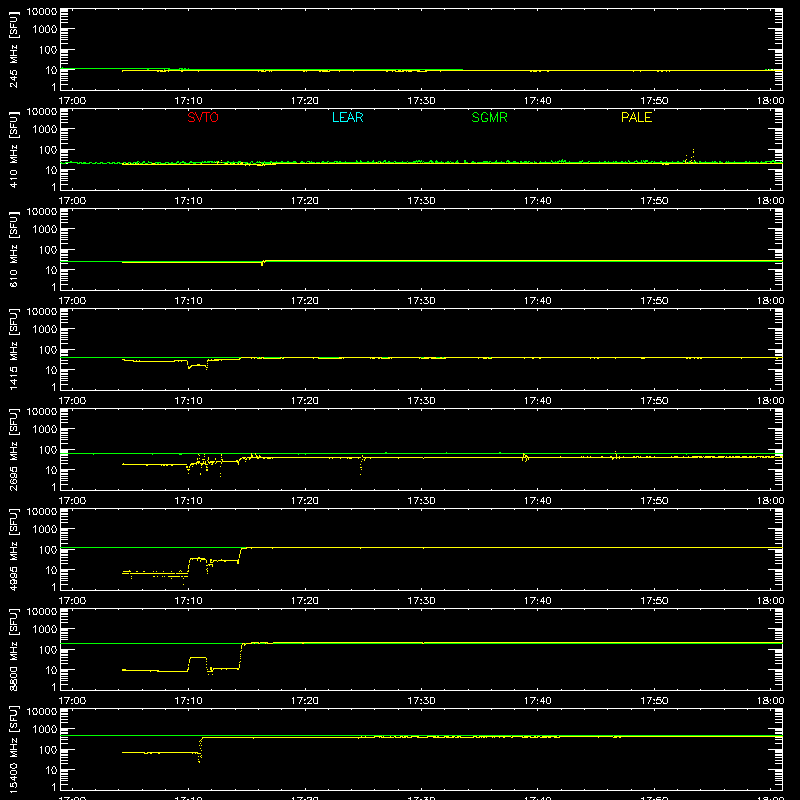Click the 245 MHz [SFU] axis title
The image size is (800, 800).
(13, 49)
